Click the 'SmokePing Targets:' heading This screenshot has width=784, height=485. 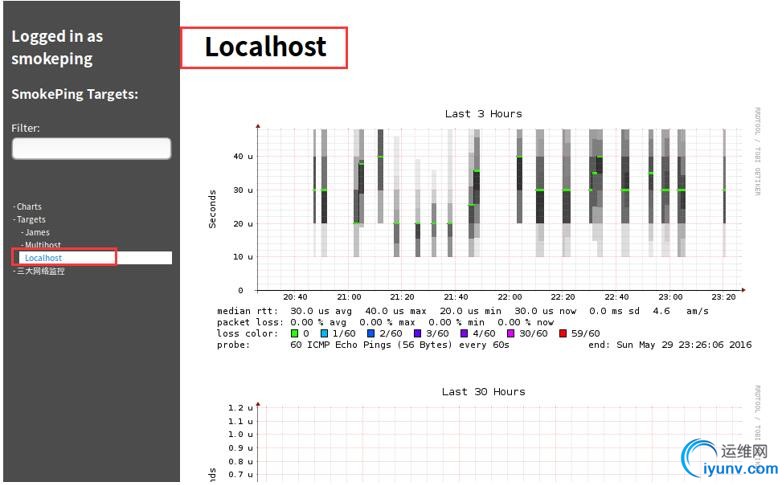click(x=75, y=94)
